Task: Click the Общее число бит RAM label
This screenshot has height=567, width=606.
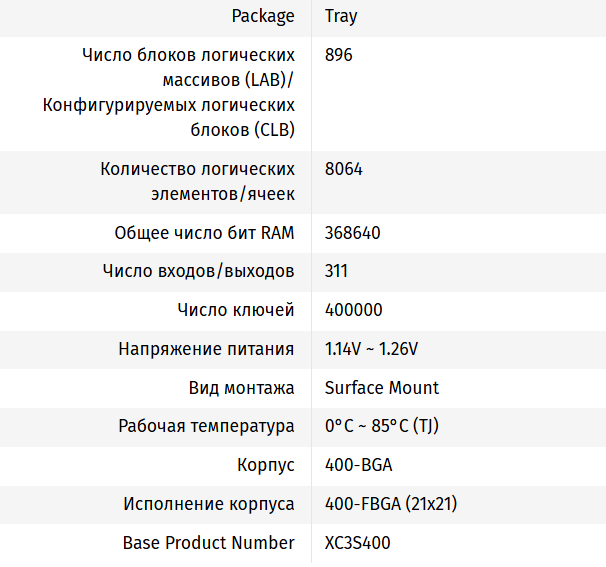Action: [x=205, y=233]
